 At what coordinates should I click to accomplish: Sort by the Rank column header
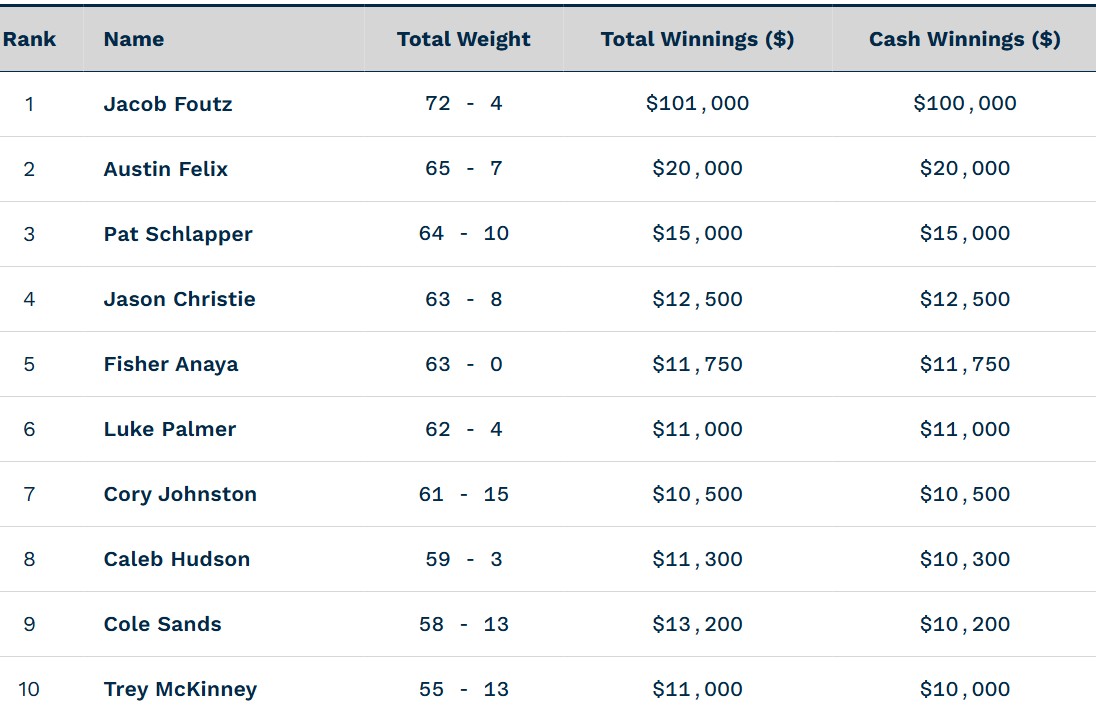(29, 40)
